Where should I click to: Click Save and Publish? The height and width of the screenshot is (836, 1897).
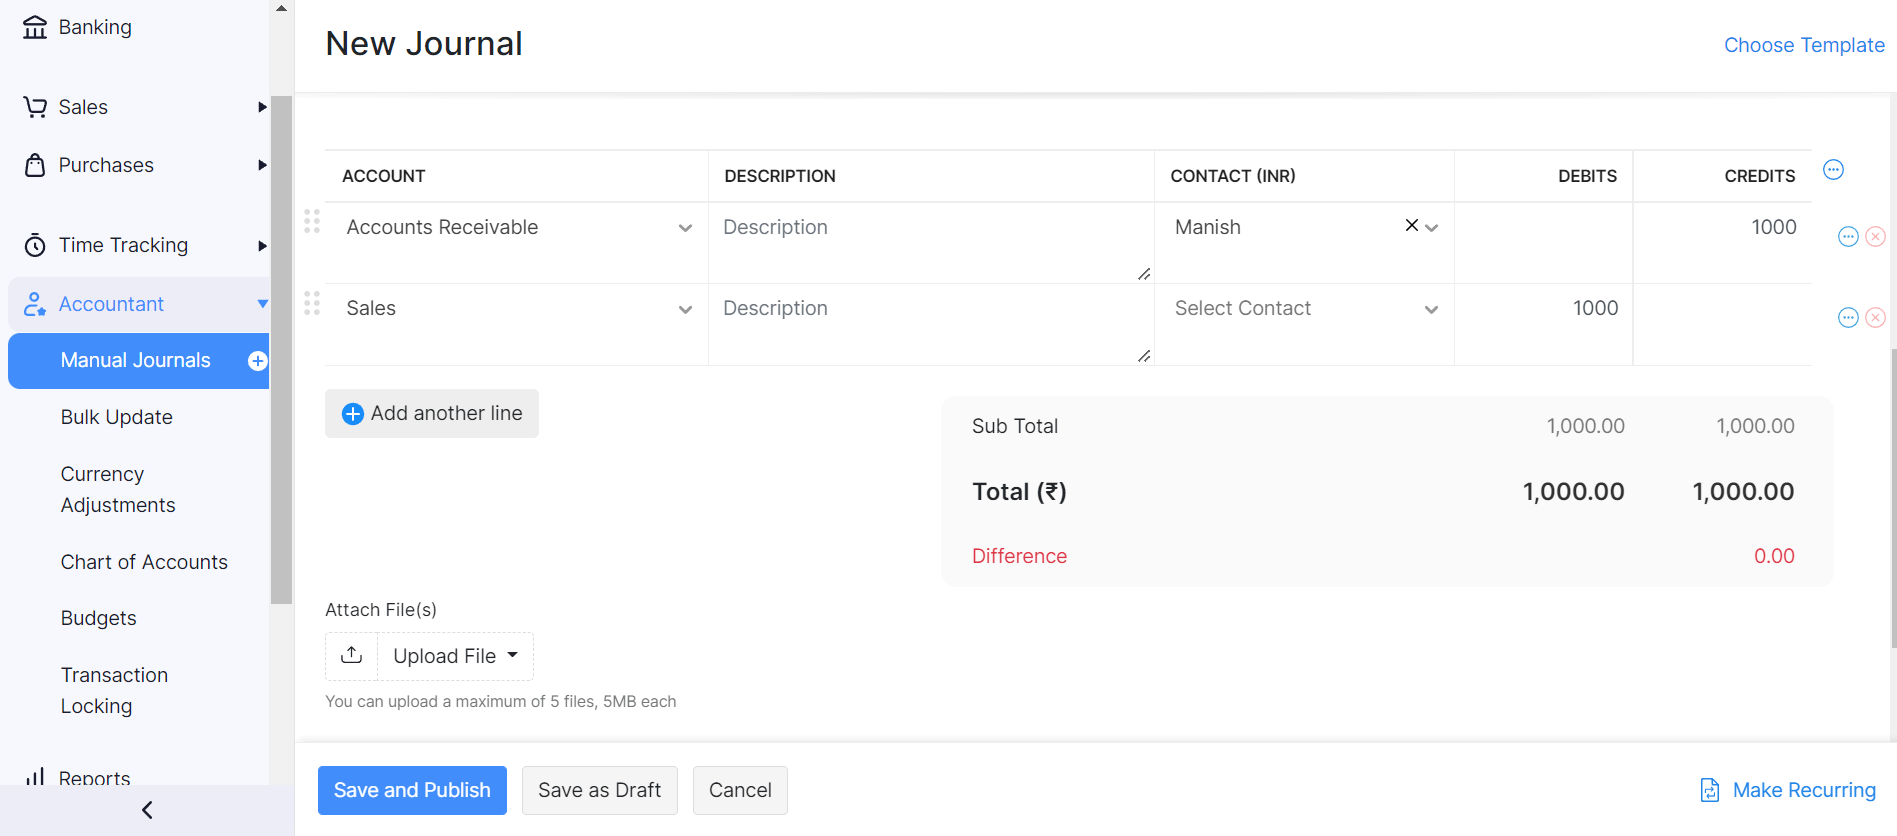pos(412,790)
